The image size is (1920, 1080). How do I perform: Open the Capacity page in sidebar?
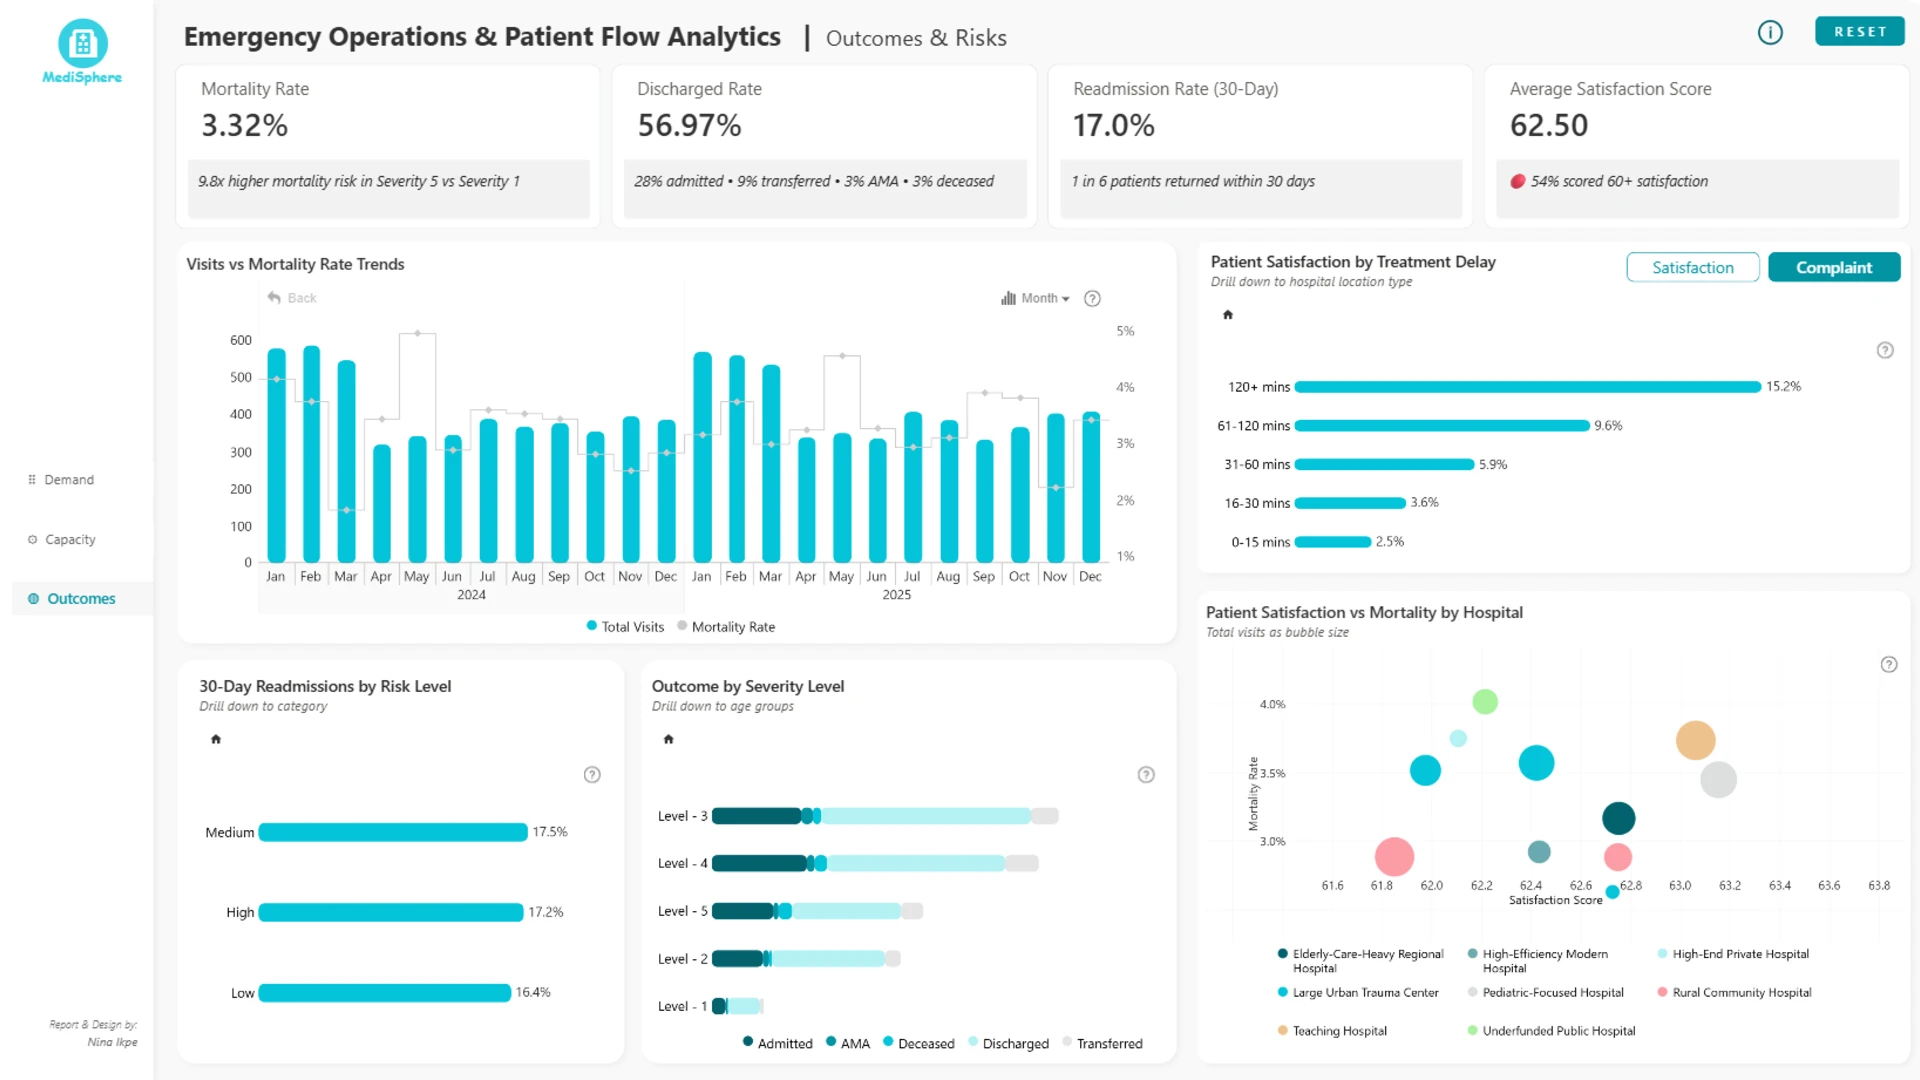coord(70,539)
